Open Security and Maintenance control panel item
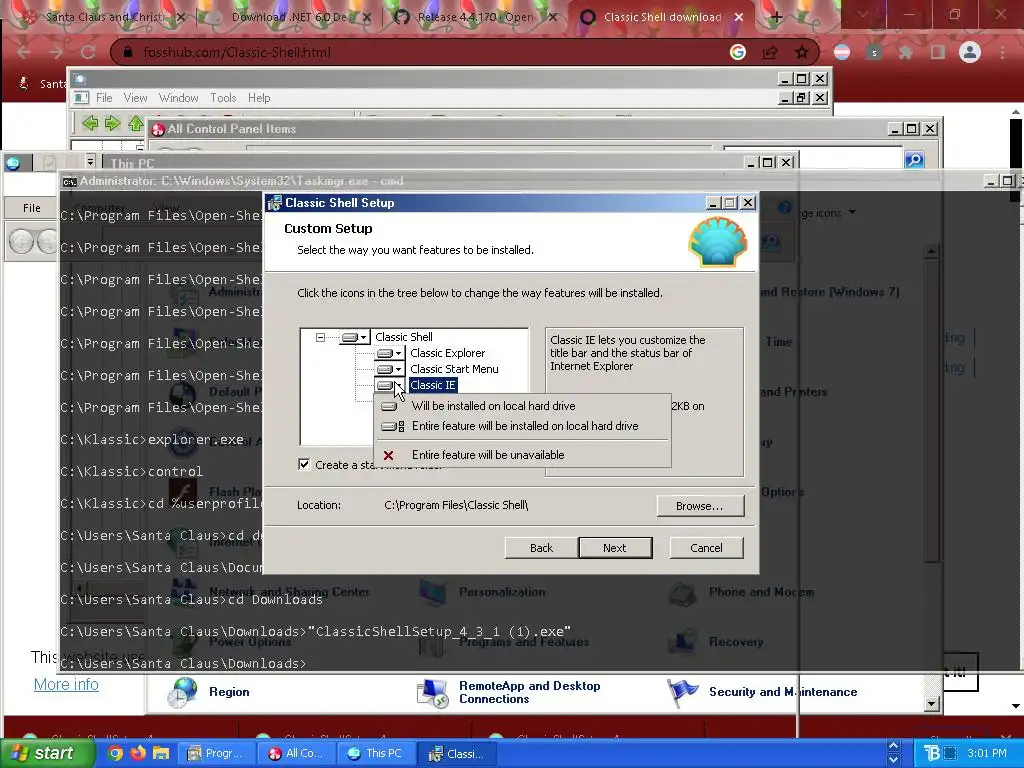The image size is (1024, 768). pos(763,692)
